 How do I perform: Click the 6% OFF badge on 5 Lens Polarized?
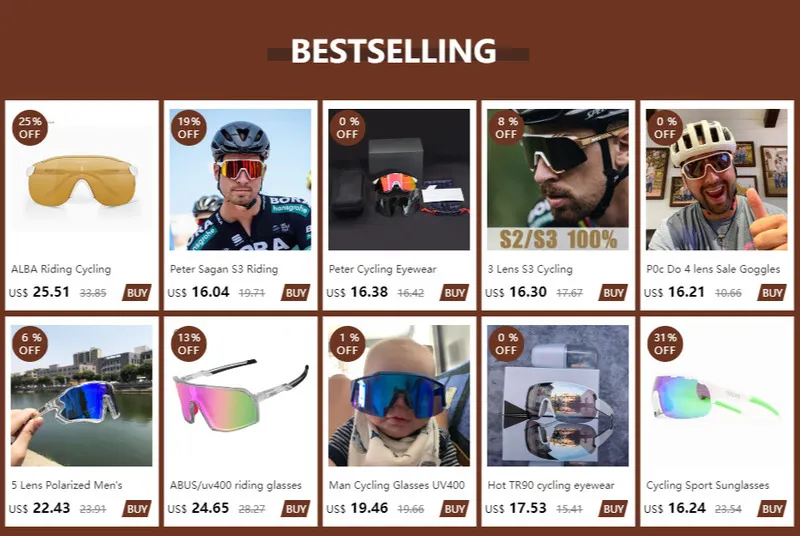30,344
